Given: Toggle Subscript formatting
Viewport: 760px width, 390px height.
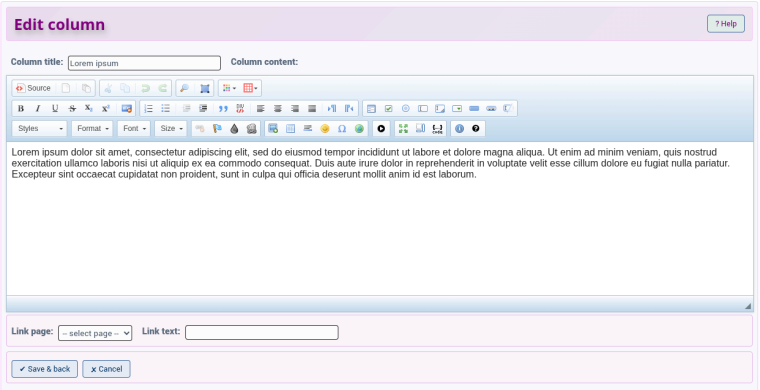Looking at the screenshot, I should (x=89, y=109).
